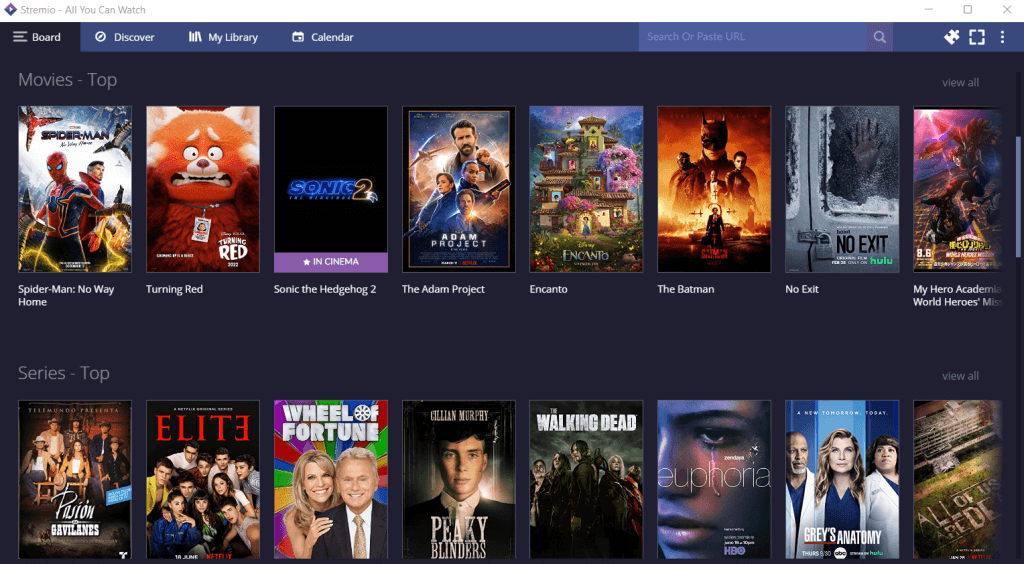The height and width of the screenshot is (564, 1024).
Task: Click the 'No Exit' title text
Action: [802, 289]
